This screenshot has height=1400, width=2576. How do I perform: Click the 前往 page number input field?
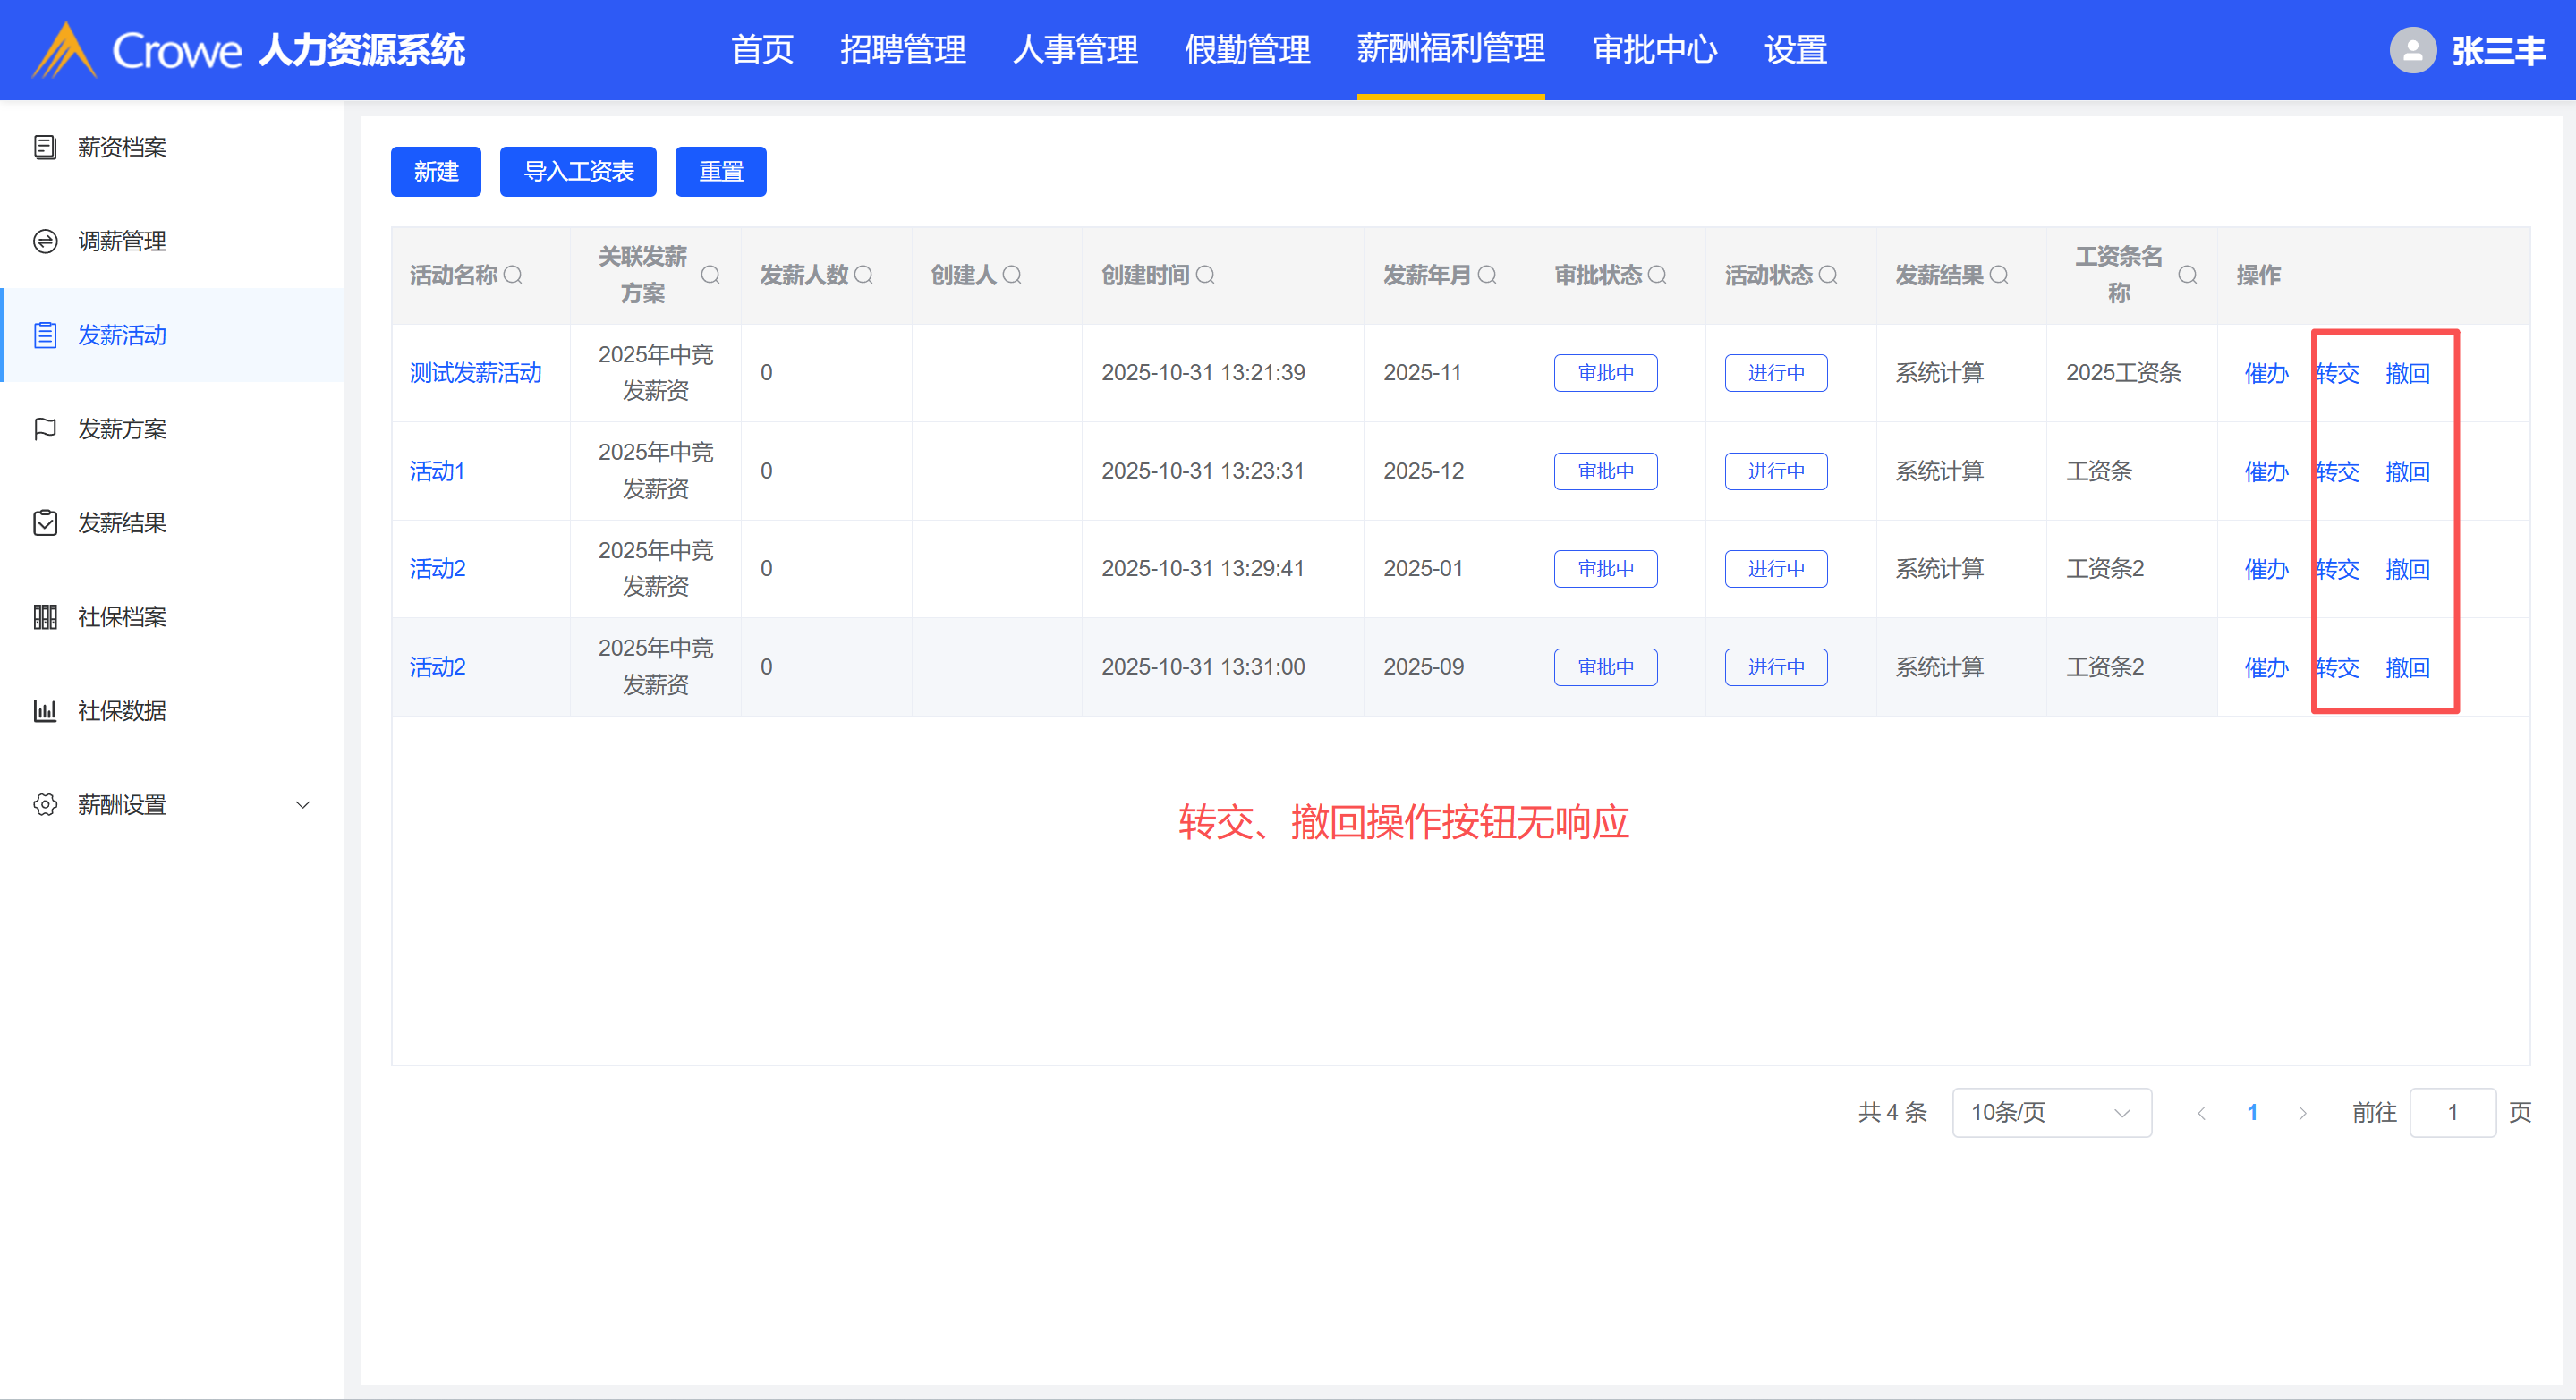2452,1113
